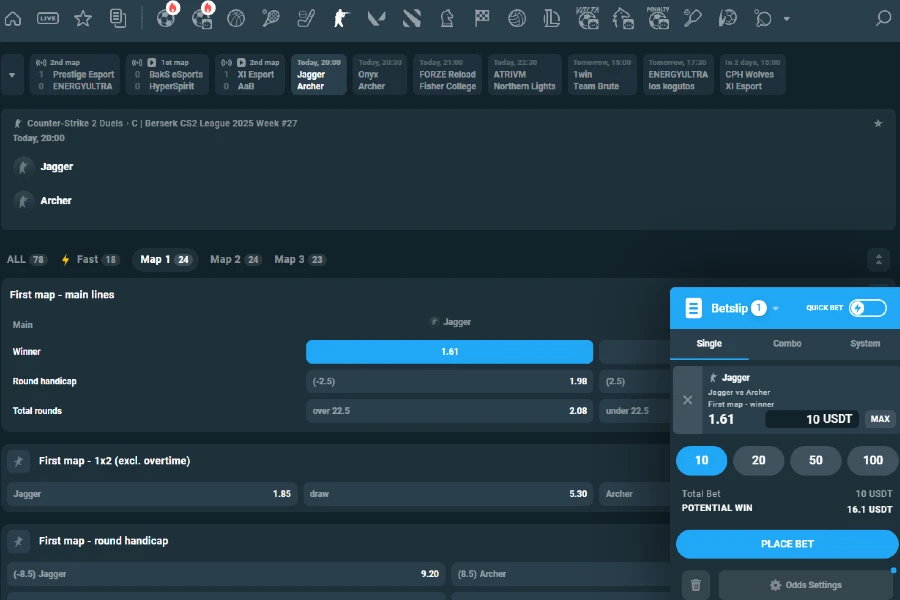Viewport: 900px width, 600px height.
Task: Select the volleyball sport icon
Action: pos(517,18)
